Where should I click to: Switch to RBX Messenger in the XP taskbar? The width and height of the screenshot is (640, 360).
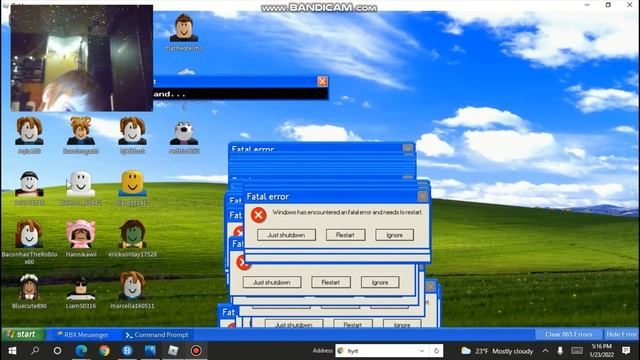tap(82, 335)
